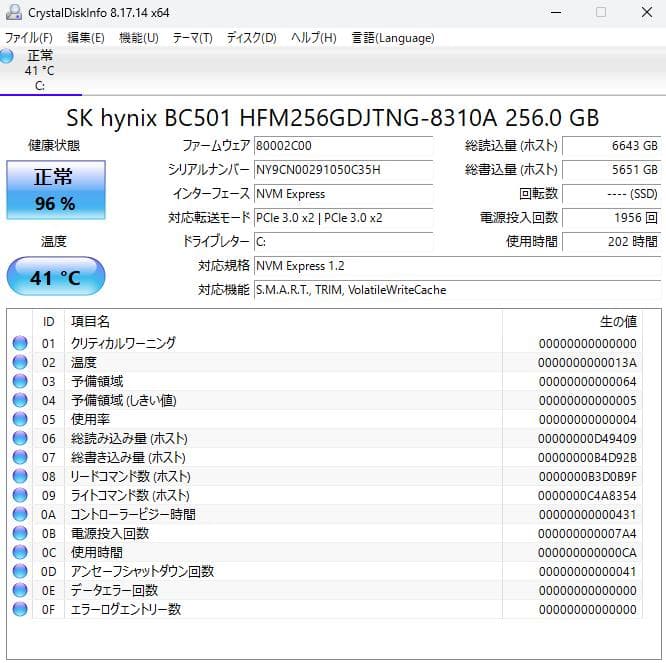The image size is (666, 663).
Task: Click status orb for 06 総読み込み量 row
Action: (20, 438)
